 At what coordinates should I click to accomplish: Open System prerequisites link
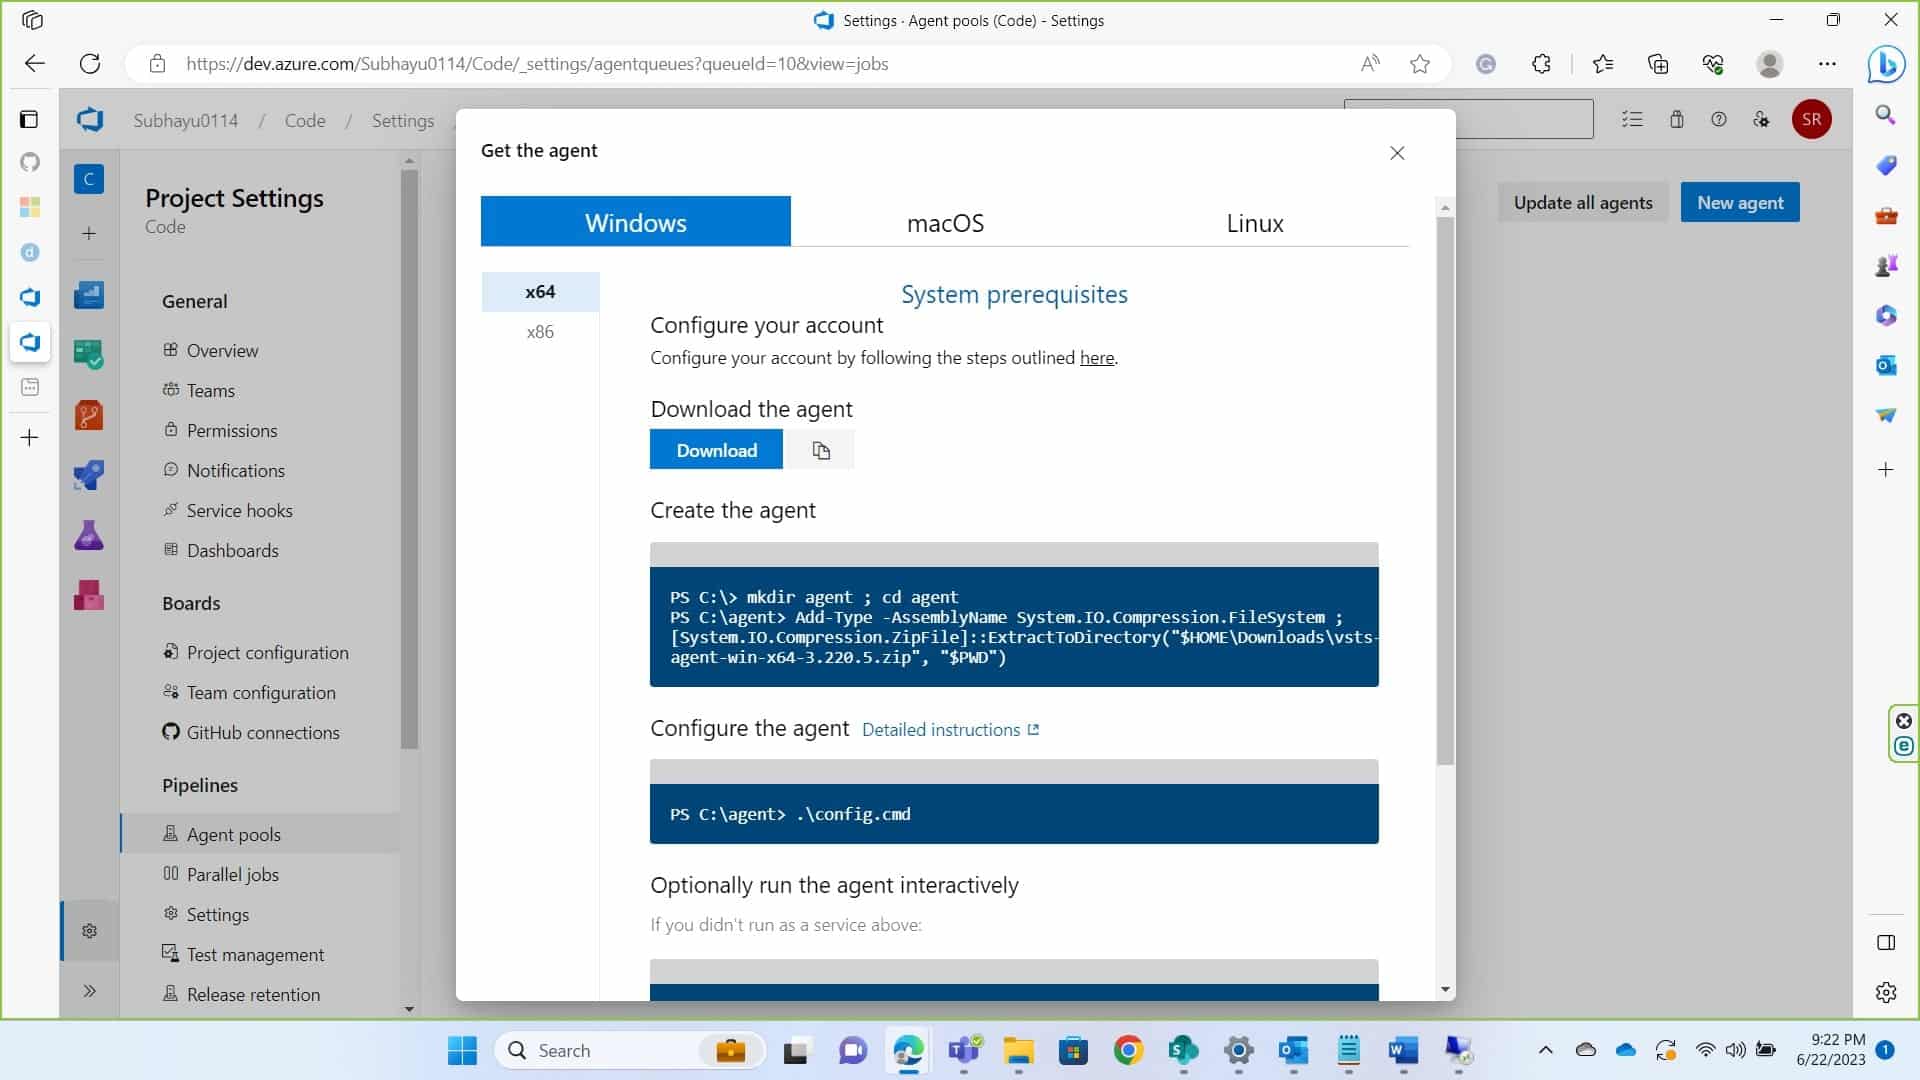tap(1014, 295)
